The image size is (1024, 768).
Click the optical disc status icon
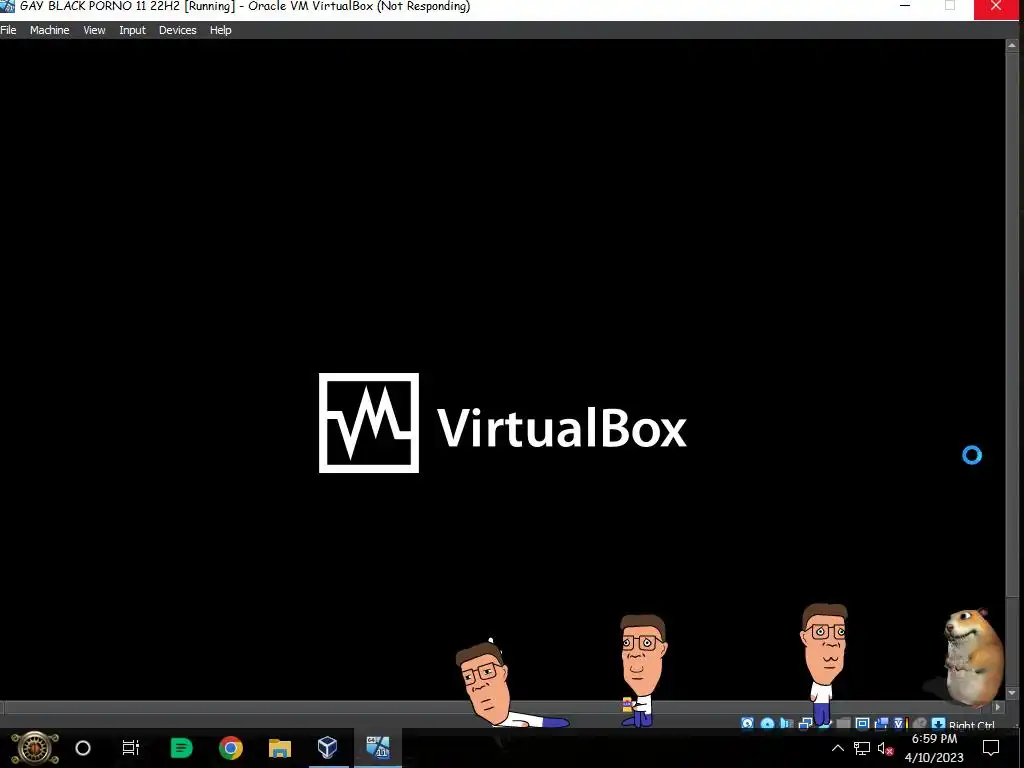pos(767,724)
